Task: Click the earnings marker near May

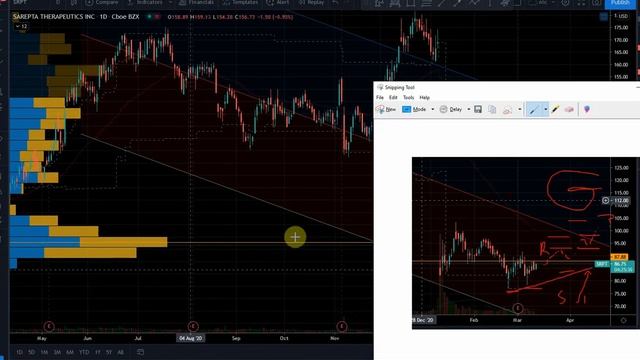Action: pyautogui.click(x=49, y=326)
